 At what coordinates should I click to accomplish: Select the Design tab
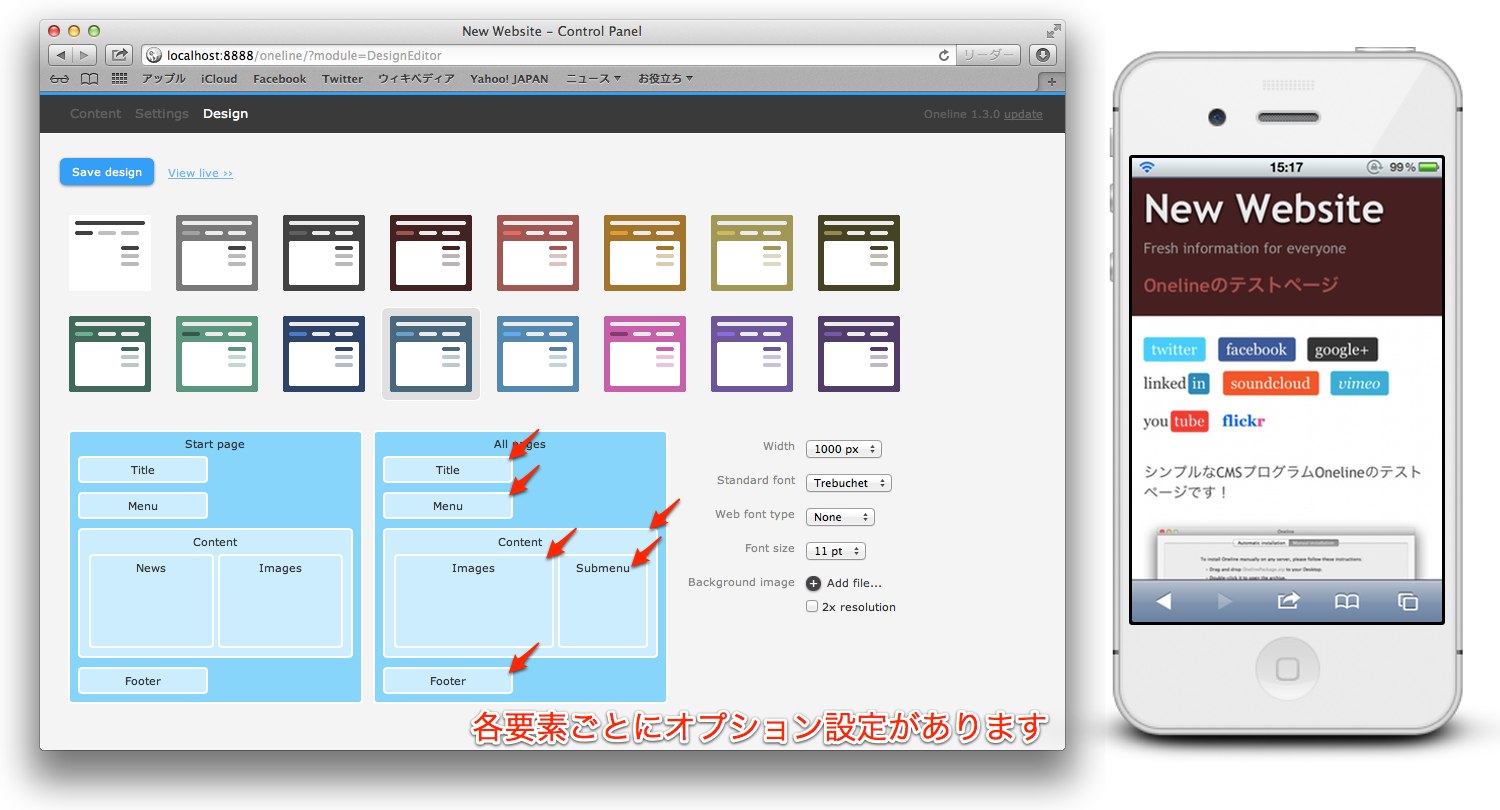coord(225,114)
